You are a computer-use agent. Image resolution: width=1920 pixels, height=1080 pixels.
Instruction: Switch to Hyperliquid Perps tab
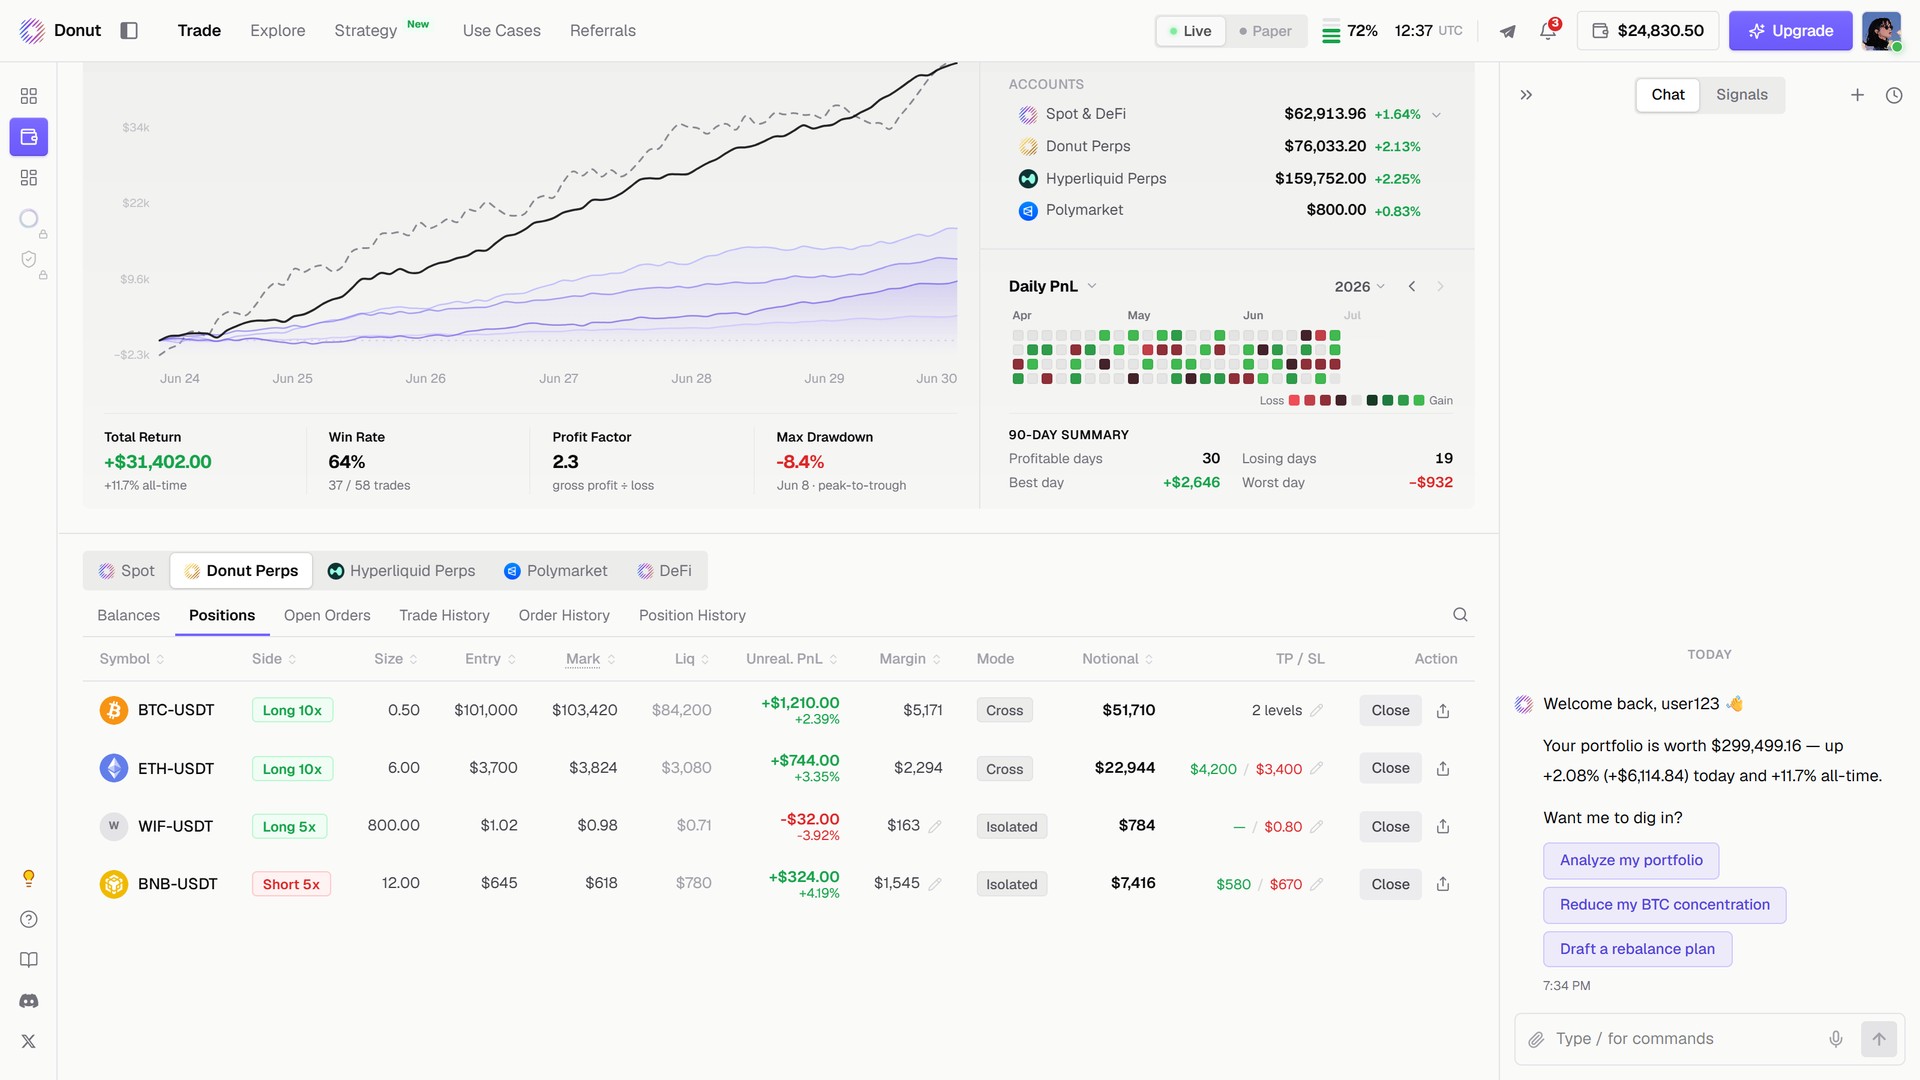coord(402,571)
